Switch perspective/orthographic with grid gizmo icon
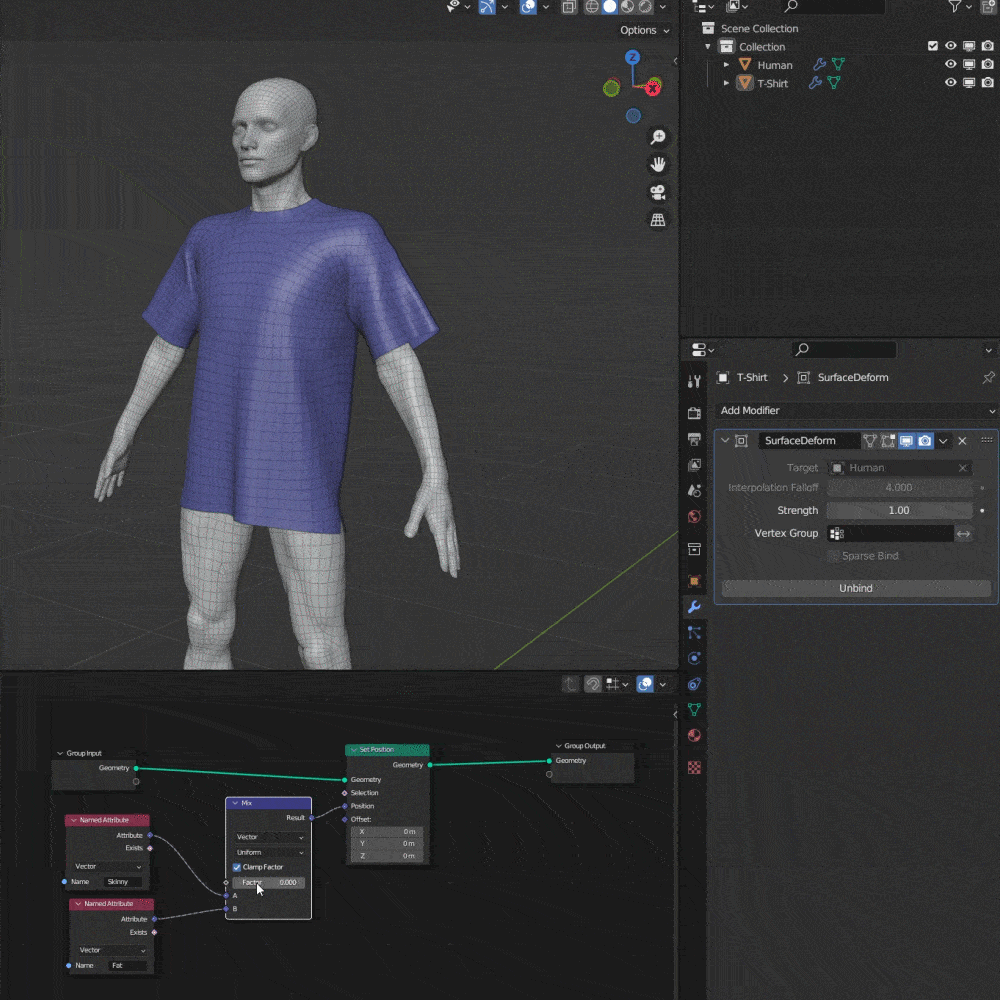 [658, 220]
